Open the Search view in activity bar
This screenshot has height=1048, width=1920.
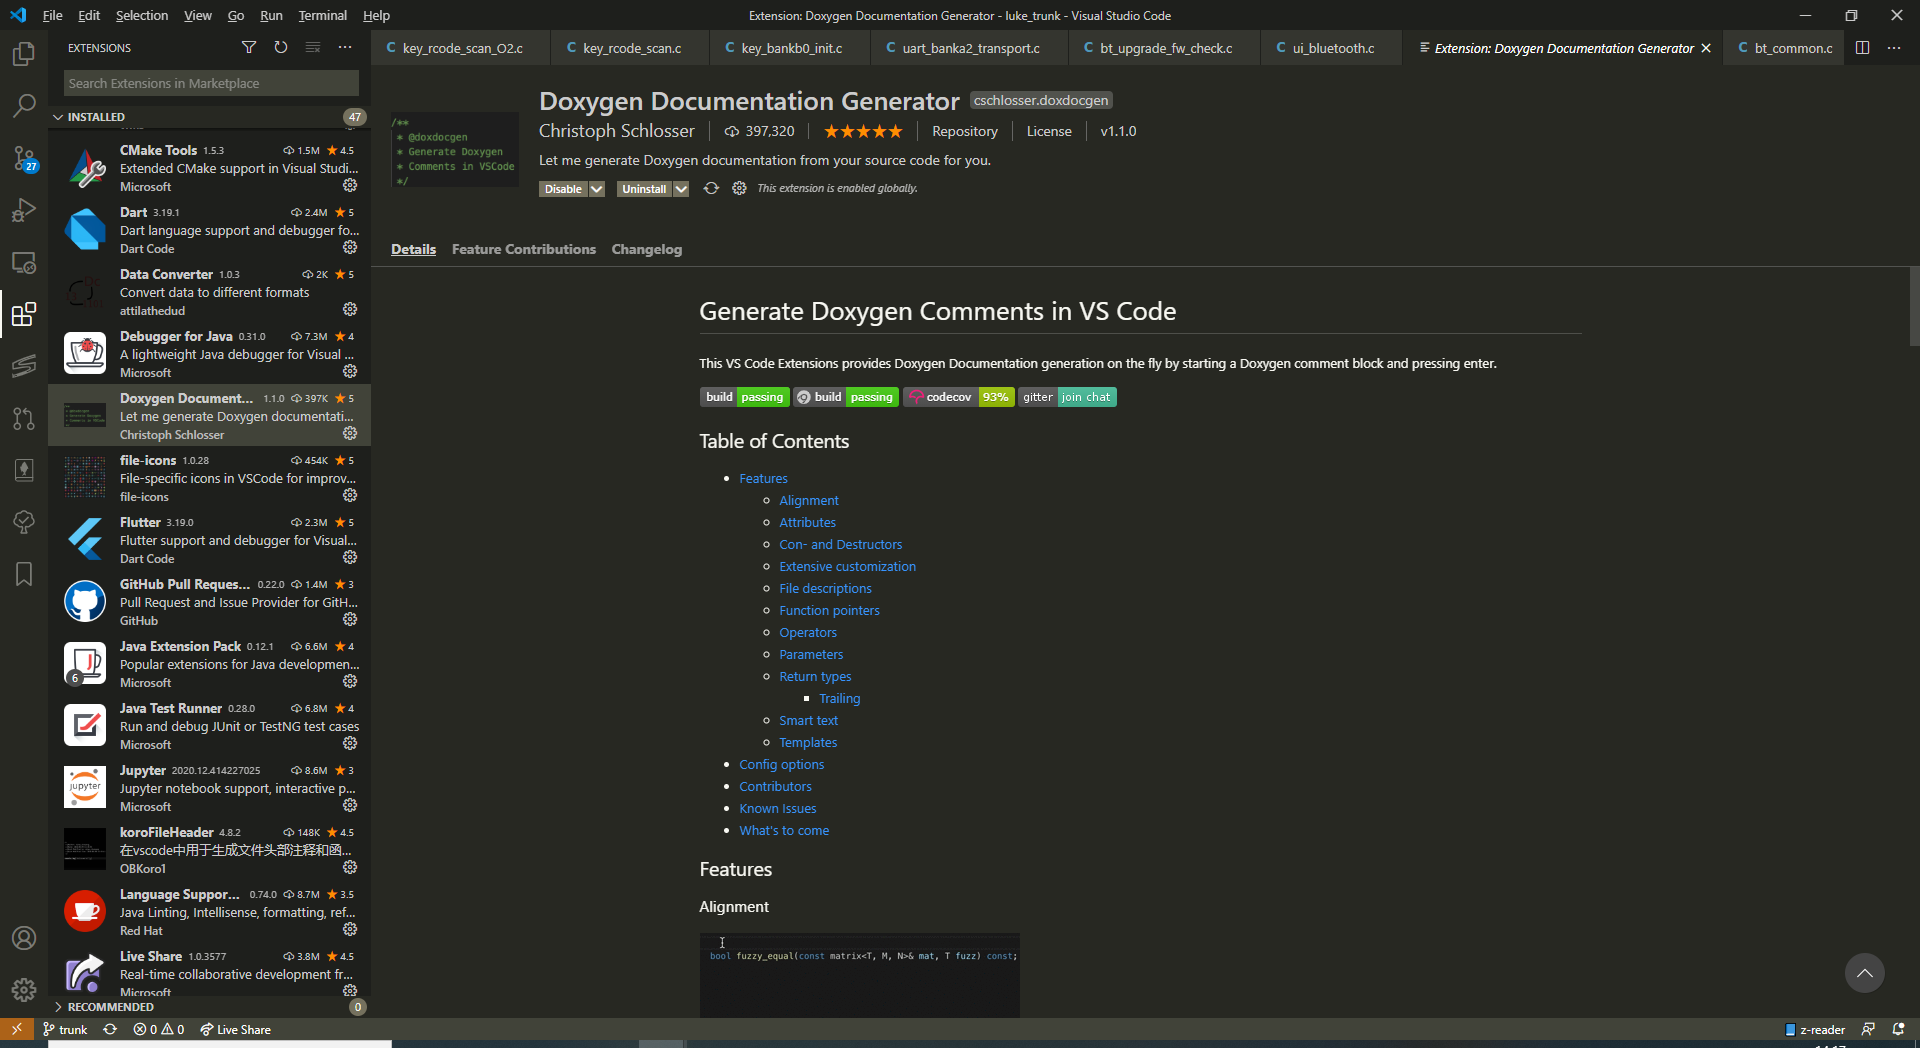[x=24, y=106]
